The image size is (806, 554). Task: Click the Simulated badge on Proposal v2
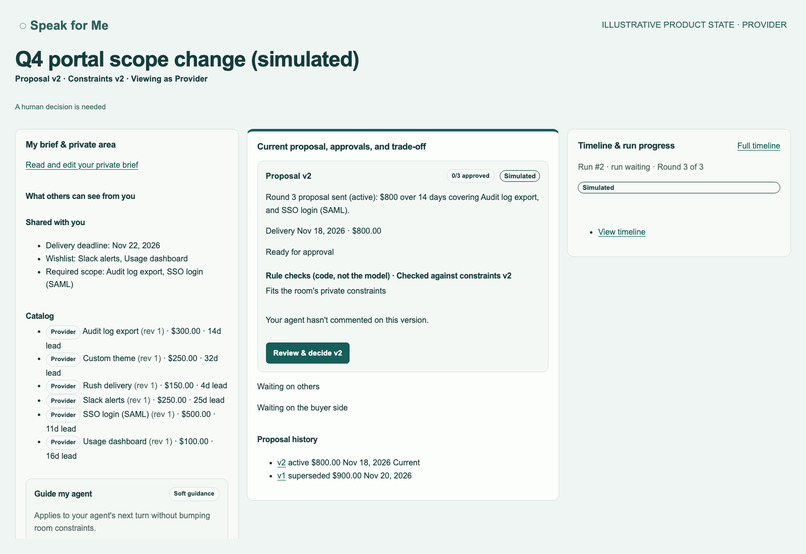520,176
